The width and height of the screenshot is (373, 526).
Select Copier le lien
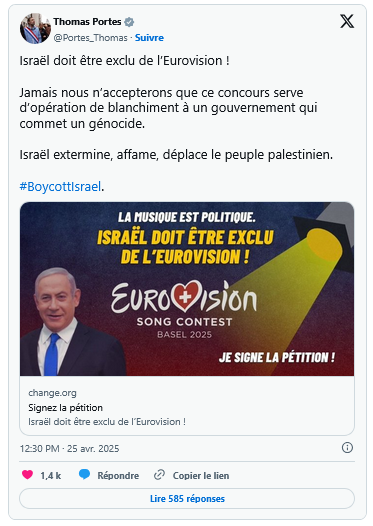[201, 475]
